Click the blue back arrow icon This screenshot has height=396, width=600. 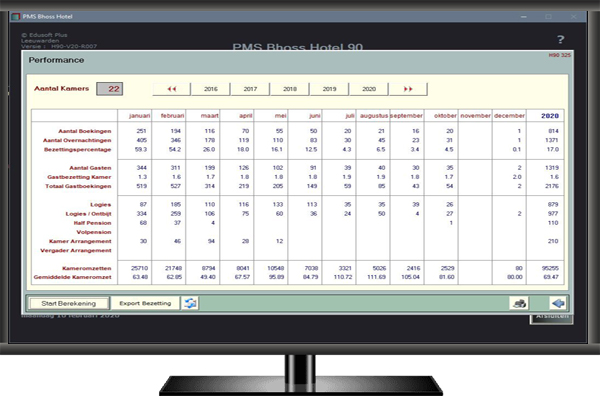558,303
